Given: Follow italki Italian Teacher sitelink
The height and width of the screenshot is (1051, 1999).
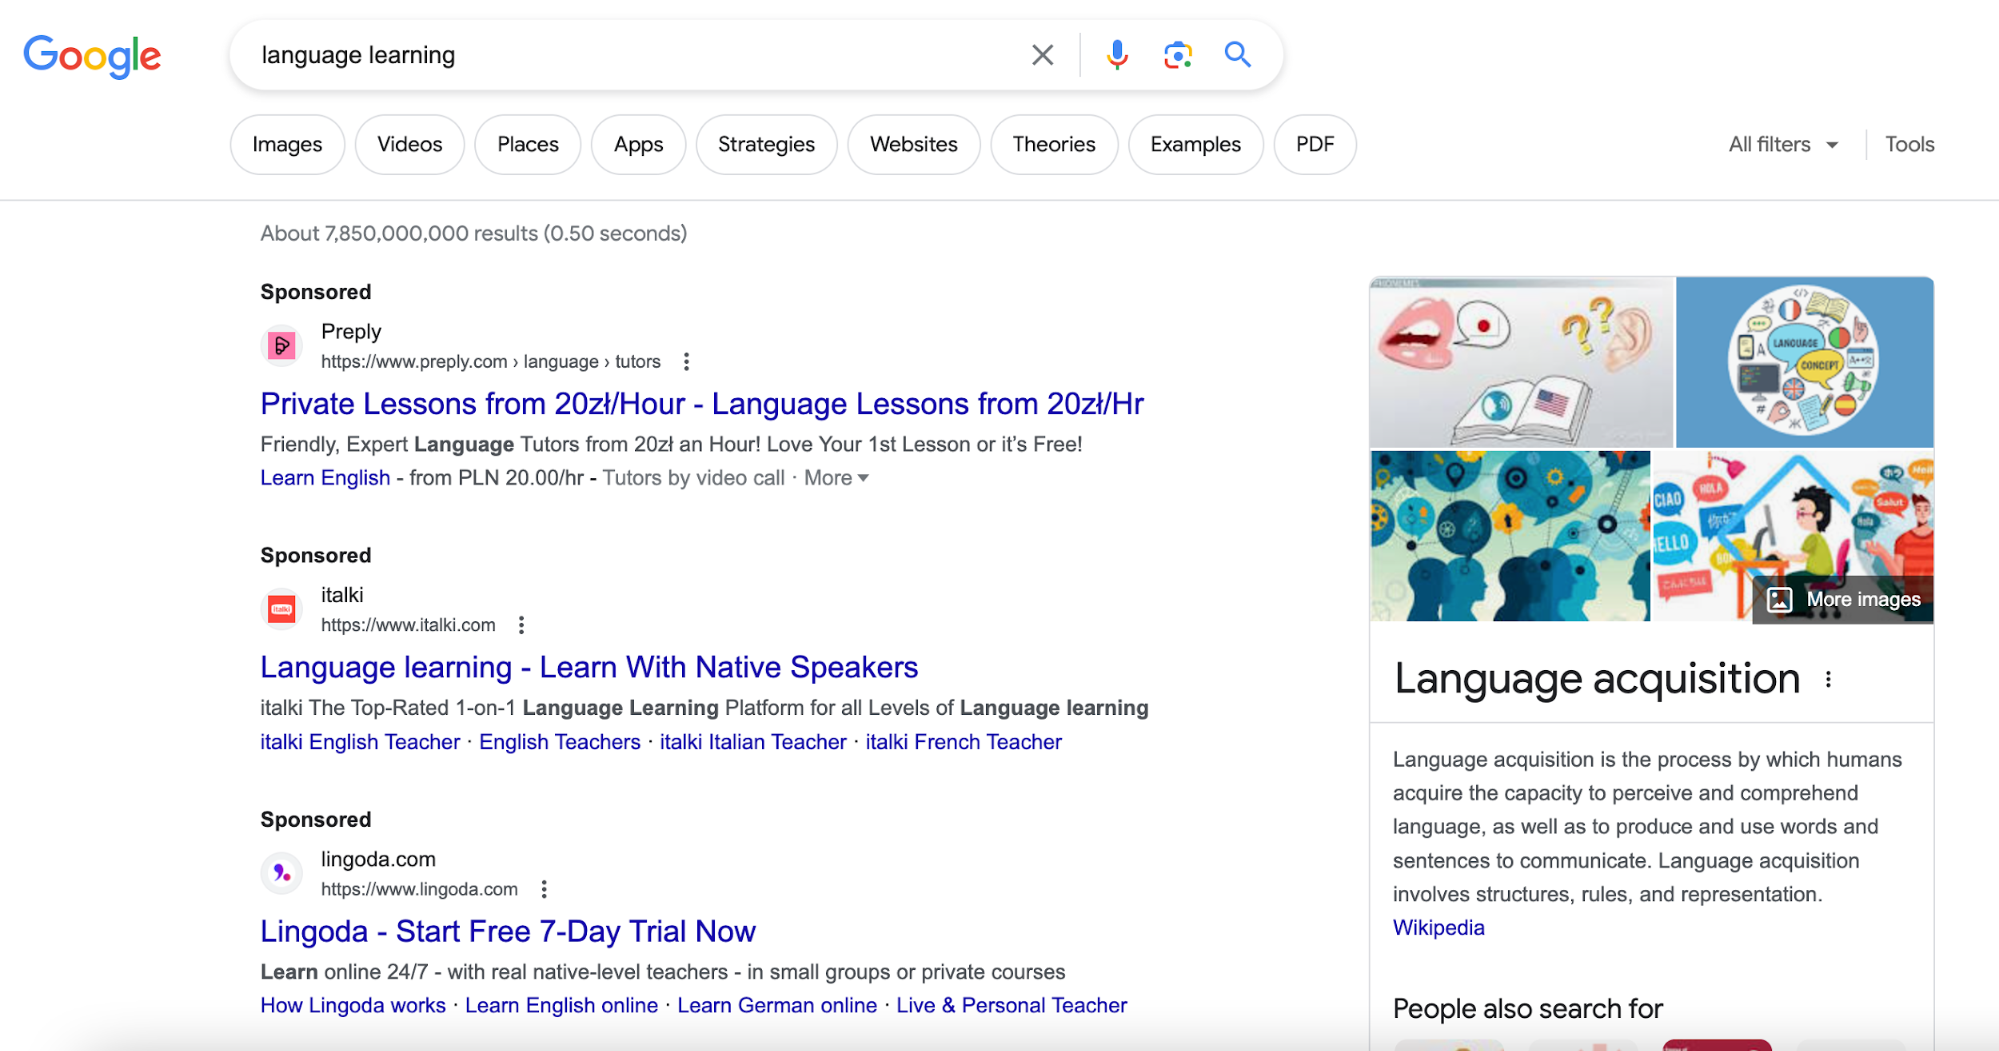Looking at the screenshot, I should 753,742.
